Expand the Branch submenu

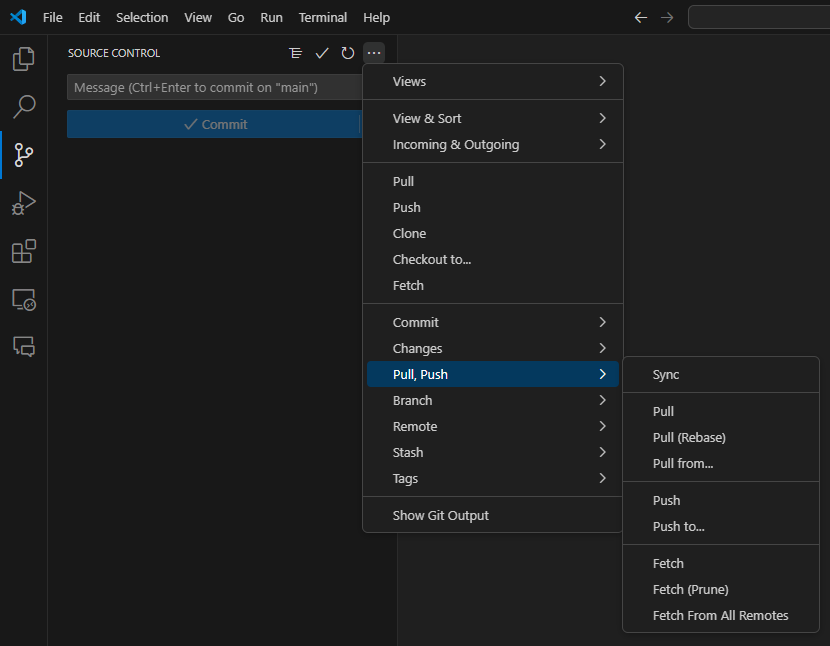(493, 400)
